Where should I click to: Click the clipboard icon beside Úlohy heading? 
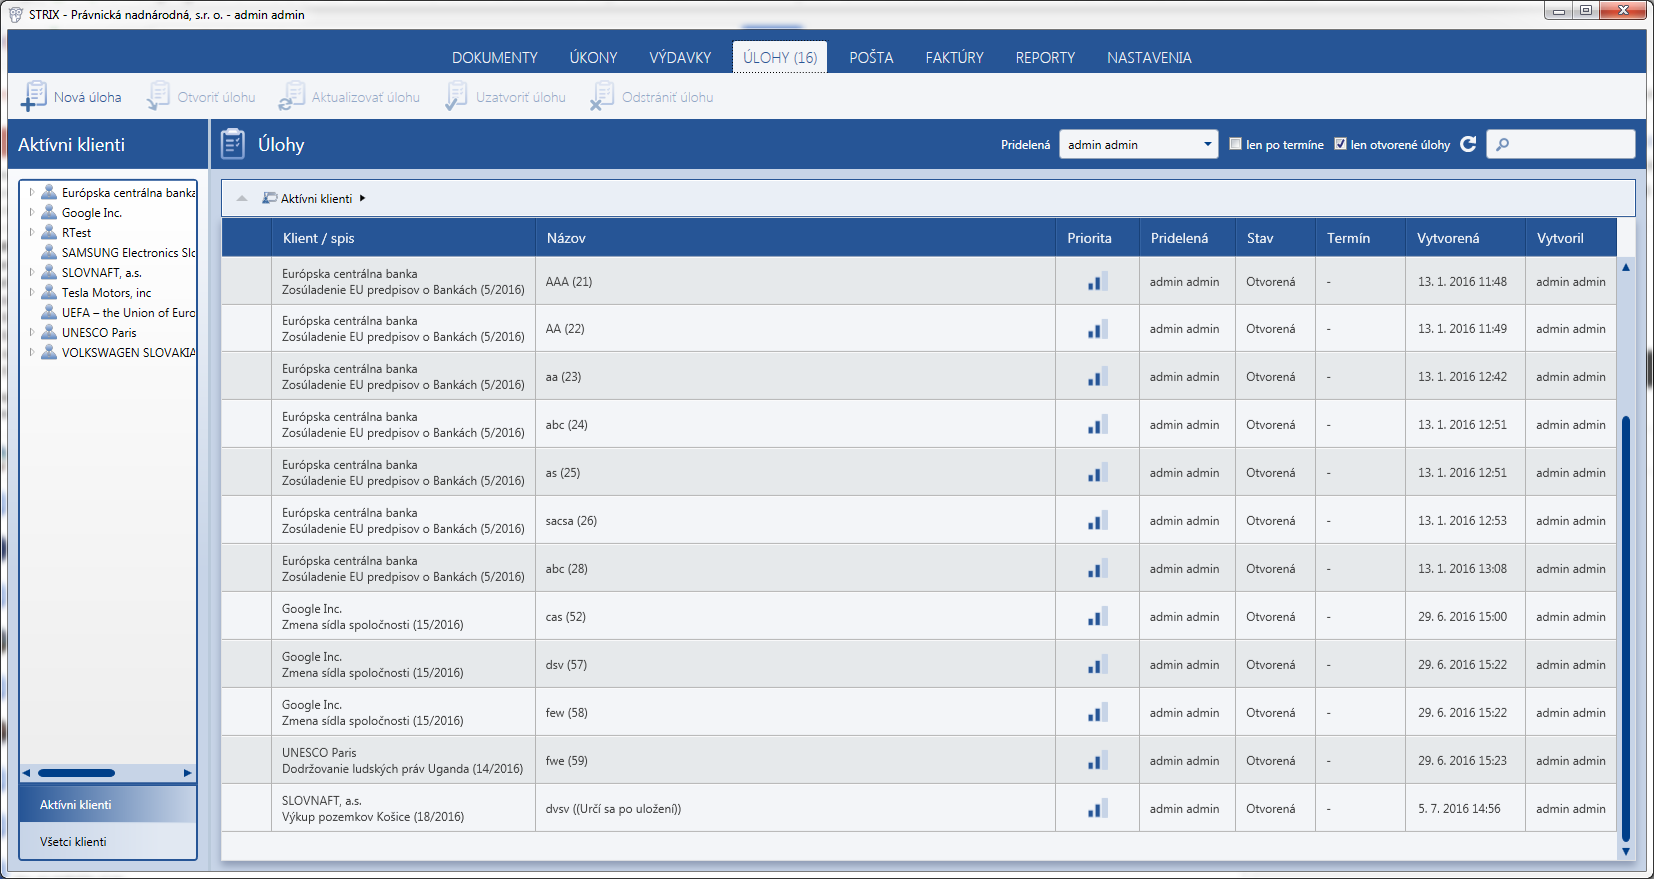click(233, 144)
